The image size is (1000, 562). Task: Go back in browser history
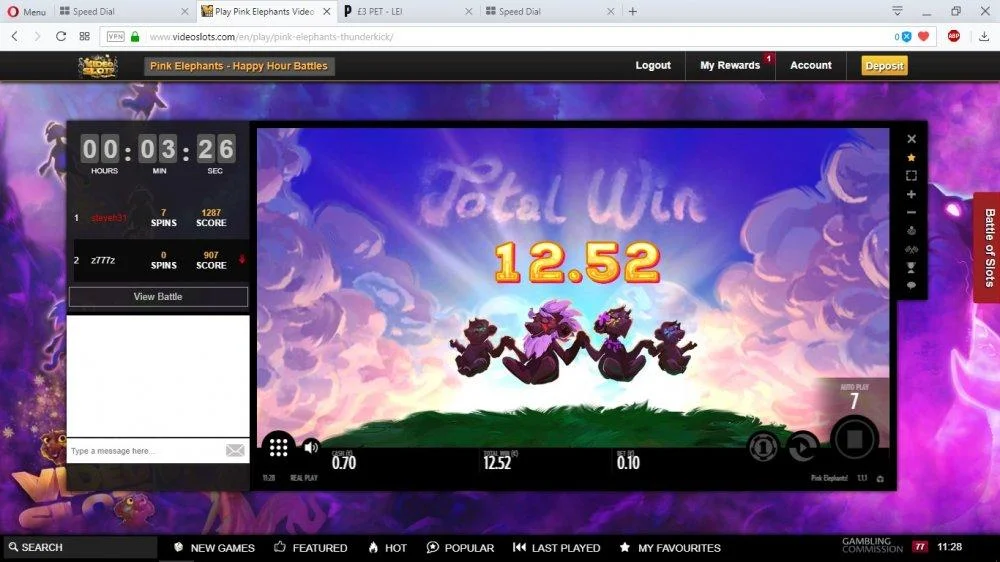coord(15,36)
